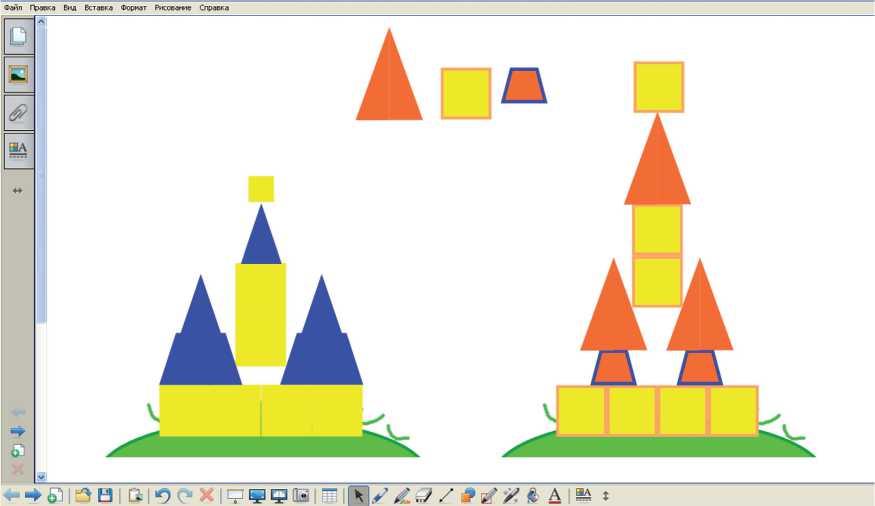875x506 pixels.
Task: Save the file with the floppy icon
Action: coord(105,495)
